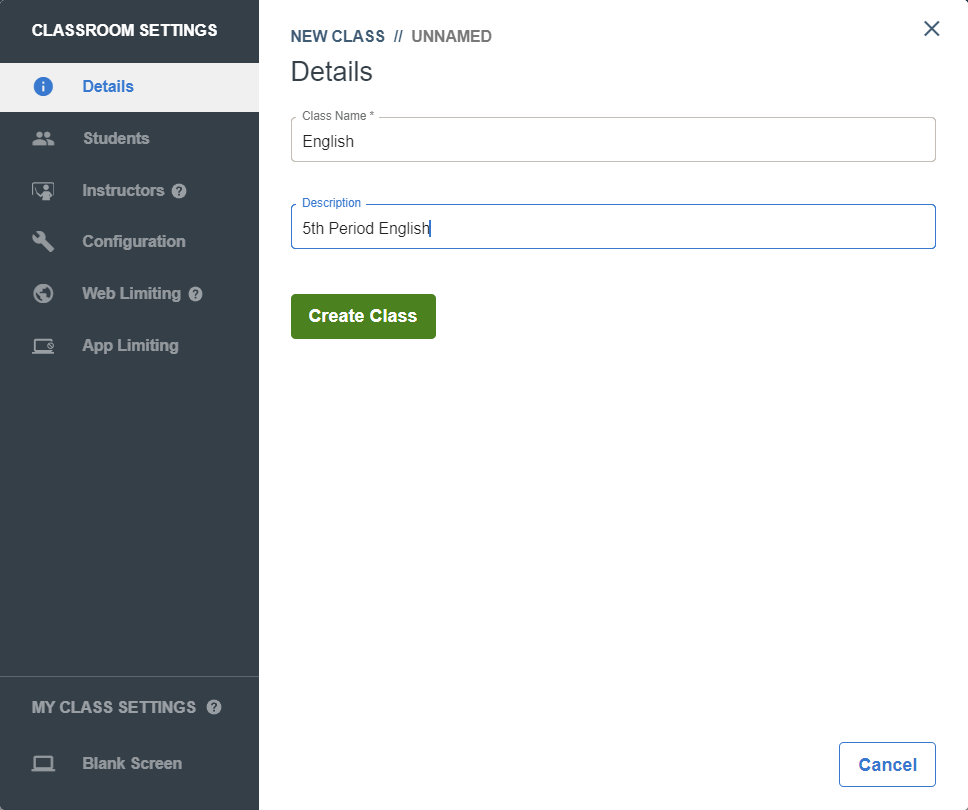Click the Blank Screen laptop icon
Image resolution: width=968 pixels, height=810 pixels.
[43, 764]
